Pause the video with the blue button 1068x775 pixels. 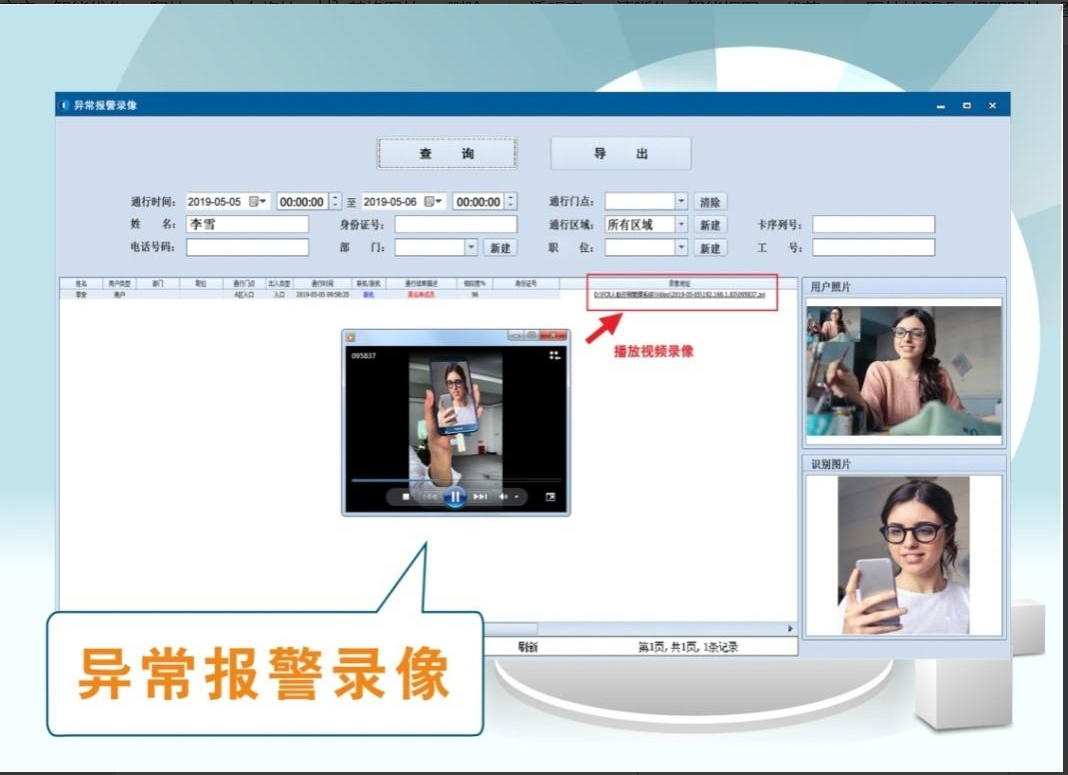pos(455,496)
